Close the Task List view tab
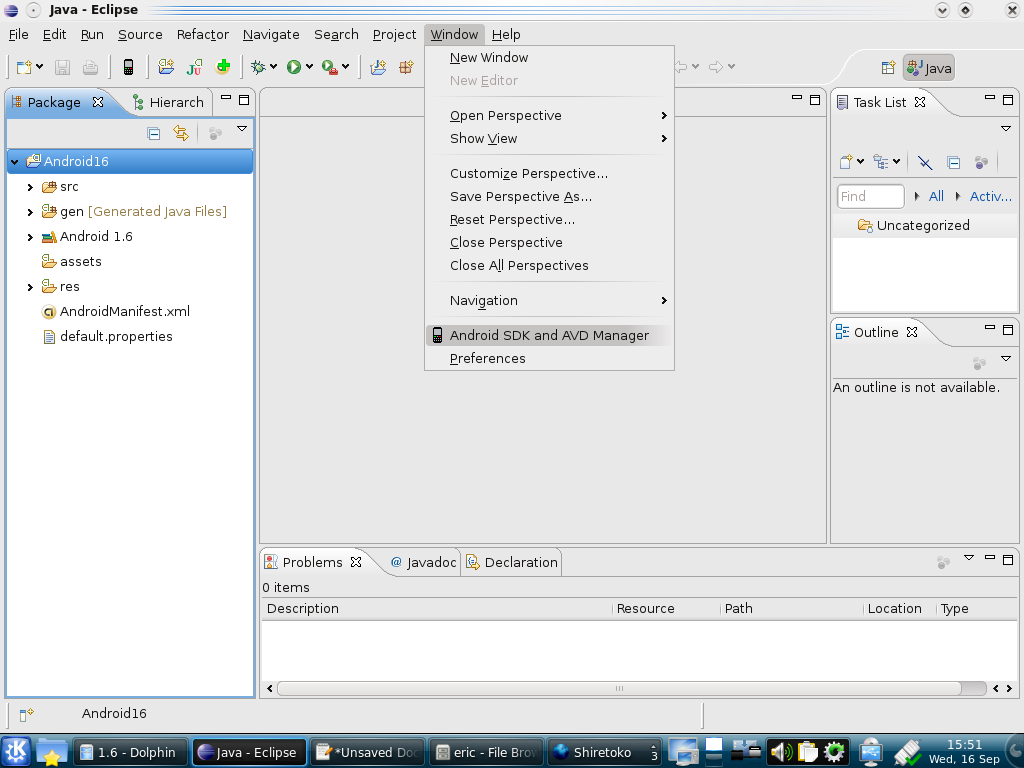 coord(920,102)
